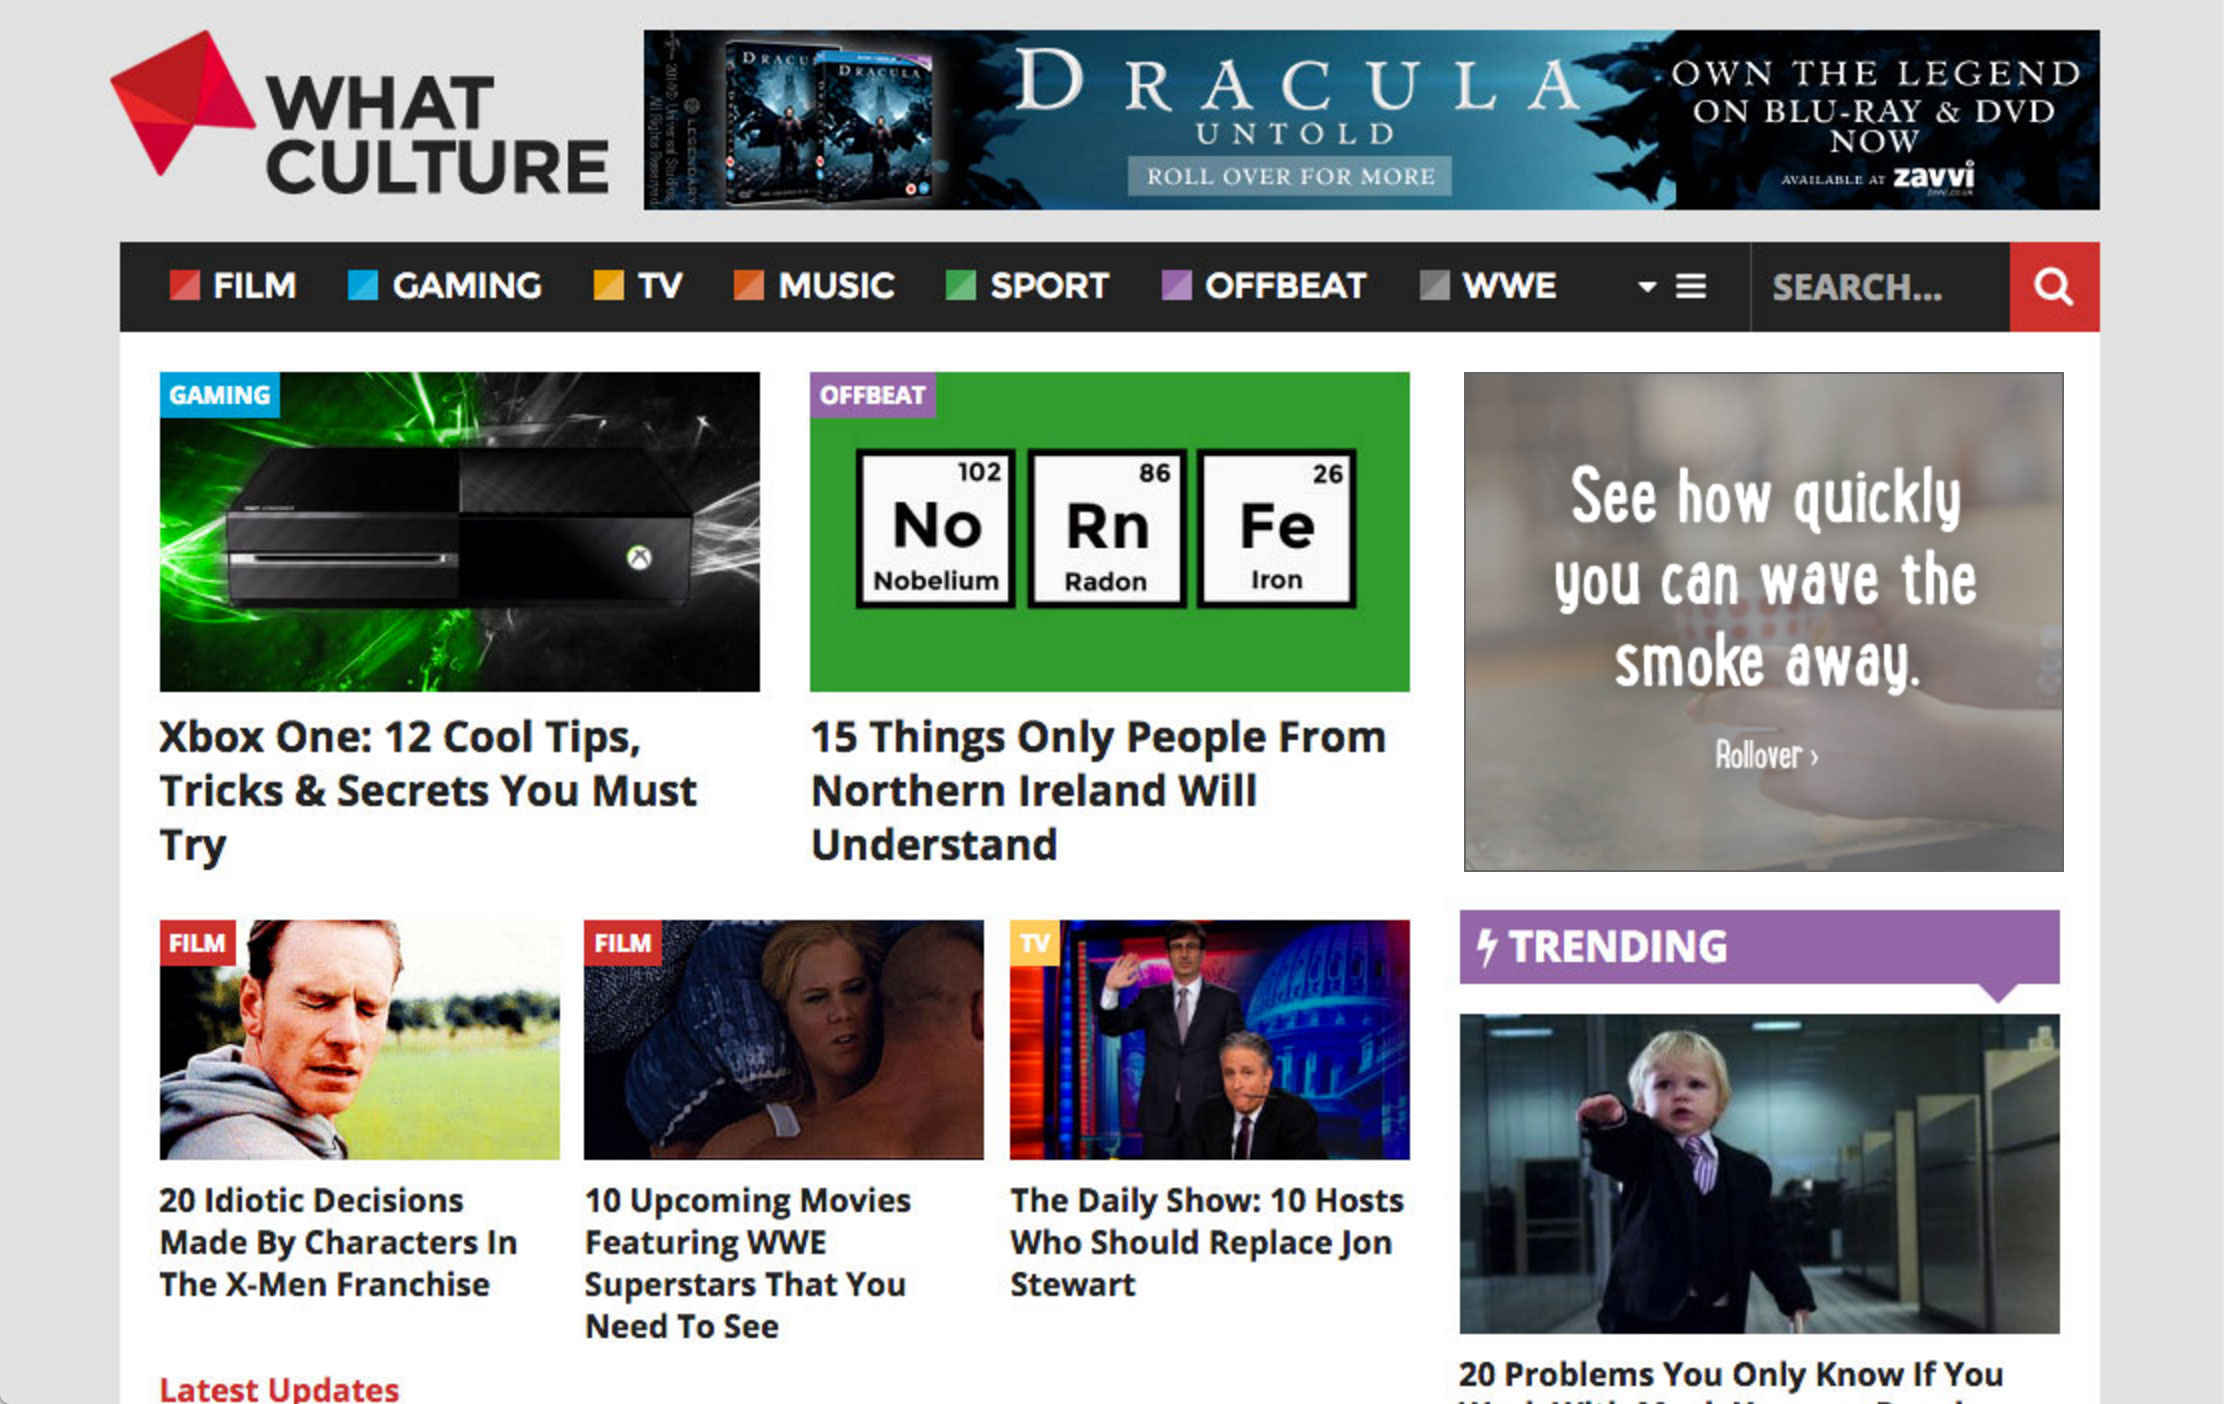
Task: Open 20 Problems You Only Know headline
Action: click(1731, 1380)
